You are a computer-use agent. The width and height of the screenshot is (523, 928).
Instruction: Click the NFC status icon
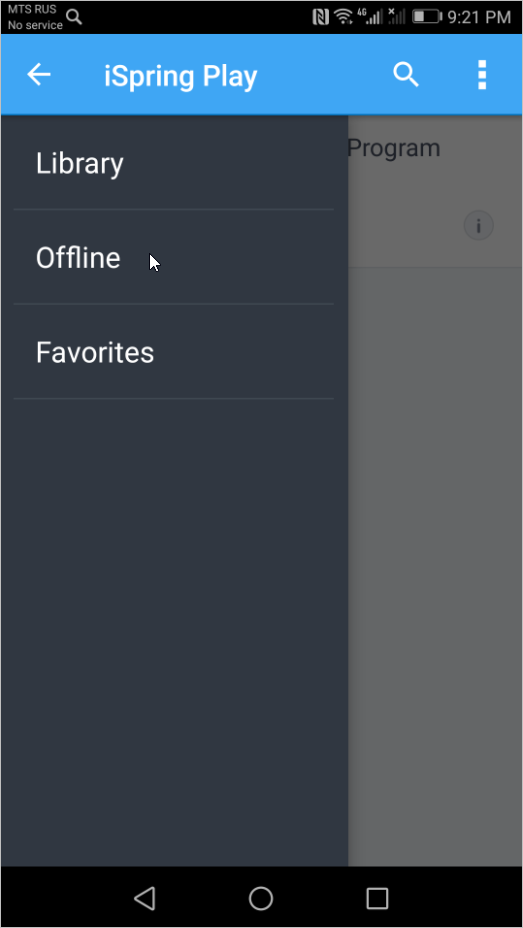click(320, 17)
